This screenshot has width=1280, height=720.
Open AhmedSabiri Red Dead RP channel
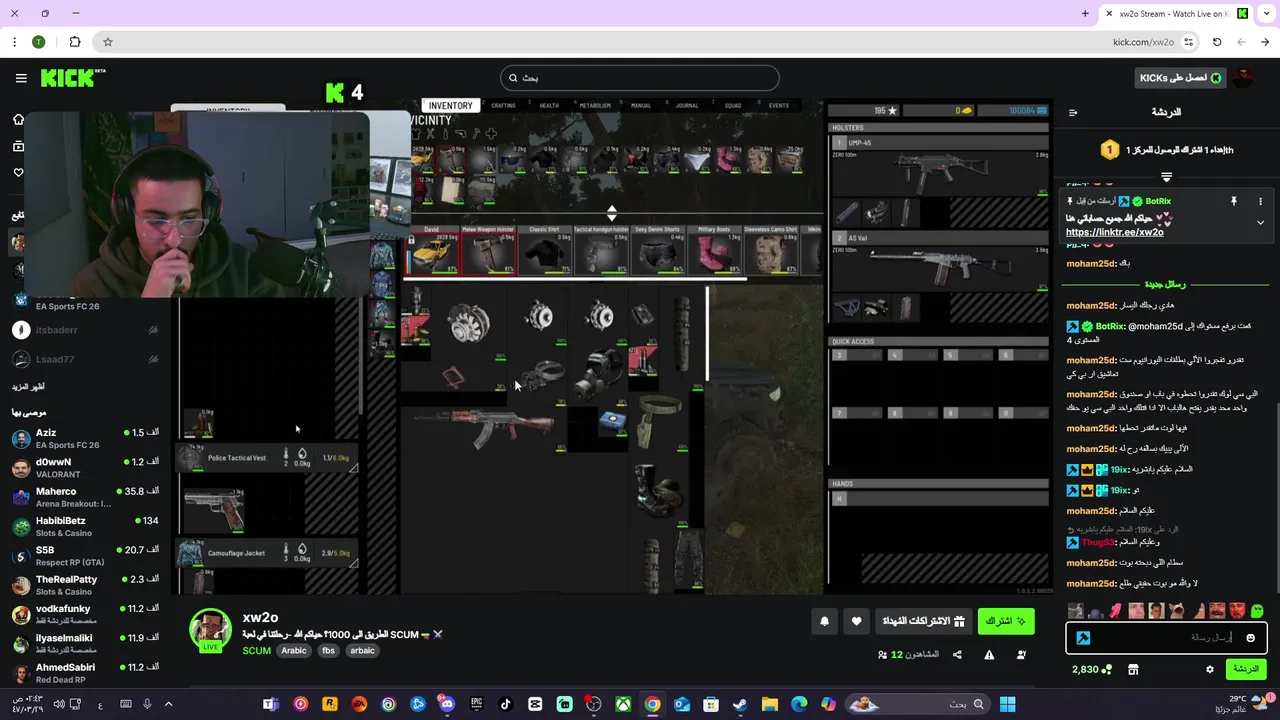[x=85, y=672]
